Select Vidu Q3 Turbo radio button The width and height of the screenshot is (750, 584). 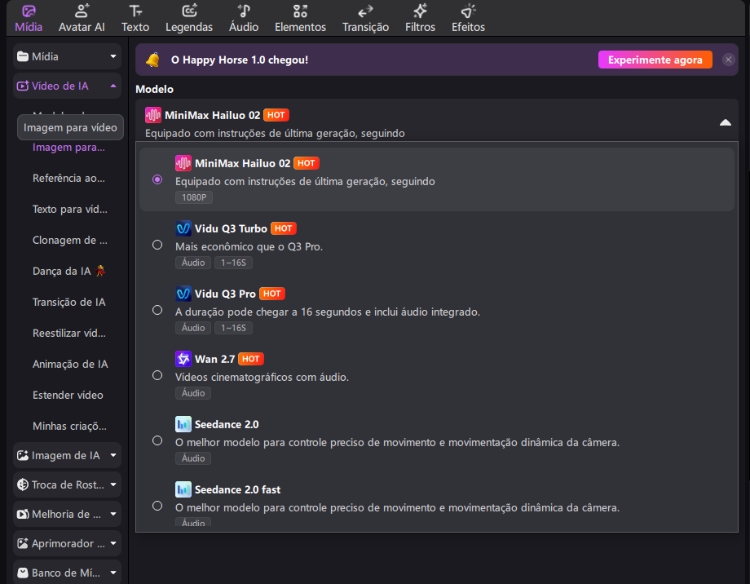coord(157,245)
